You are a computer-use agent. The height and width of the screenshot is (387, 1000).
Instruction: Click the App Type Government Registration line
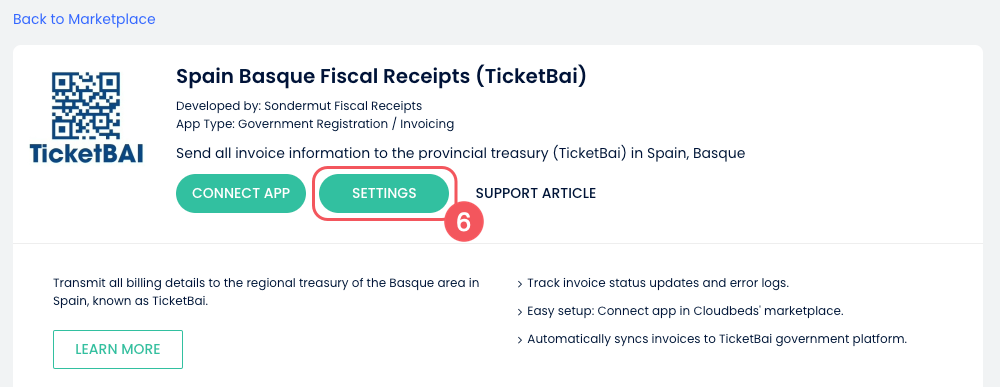315,124
